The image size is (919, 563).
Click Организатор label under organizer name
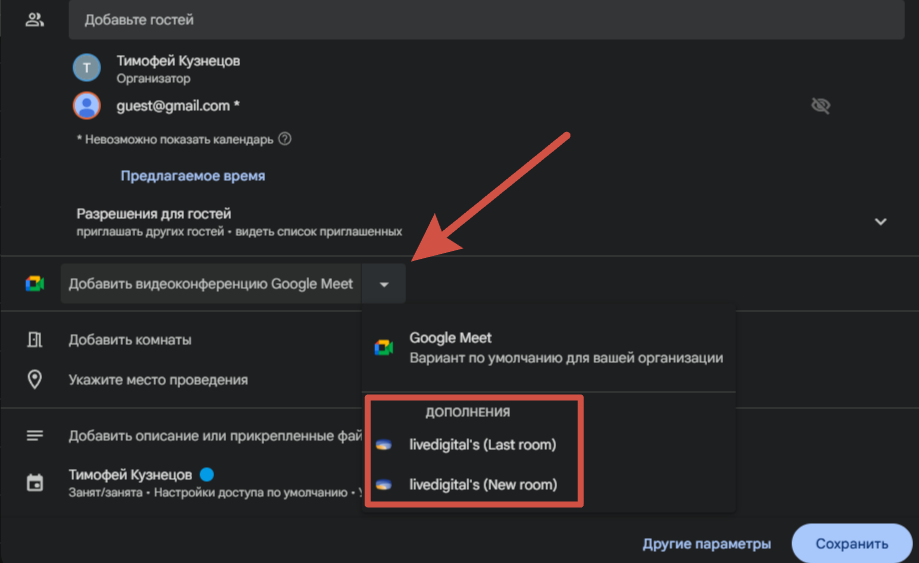(x=153, y=79)
